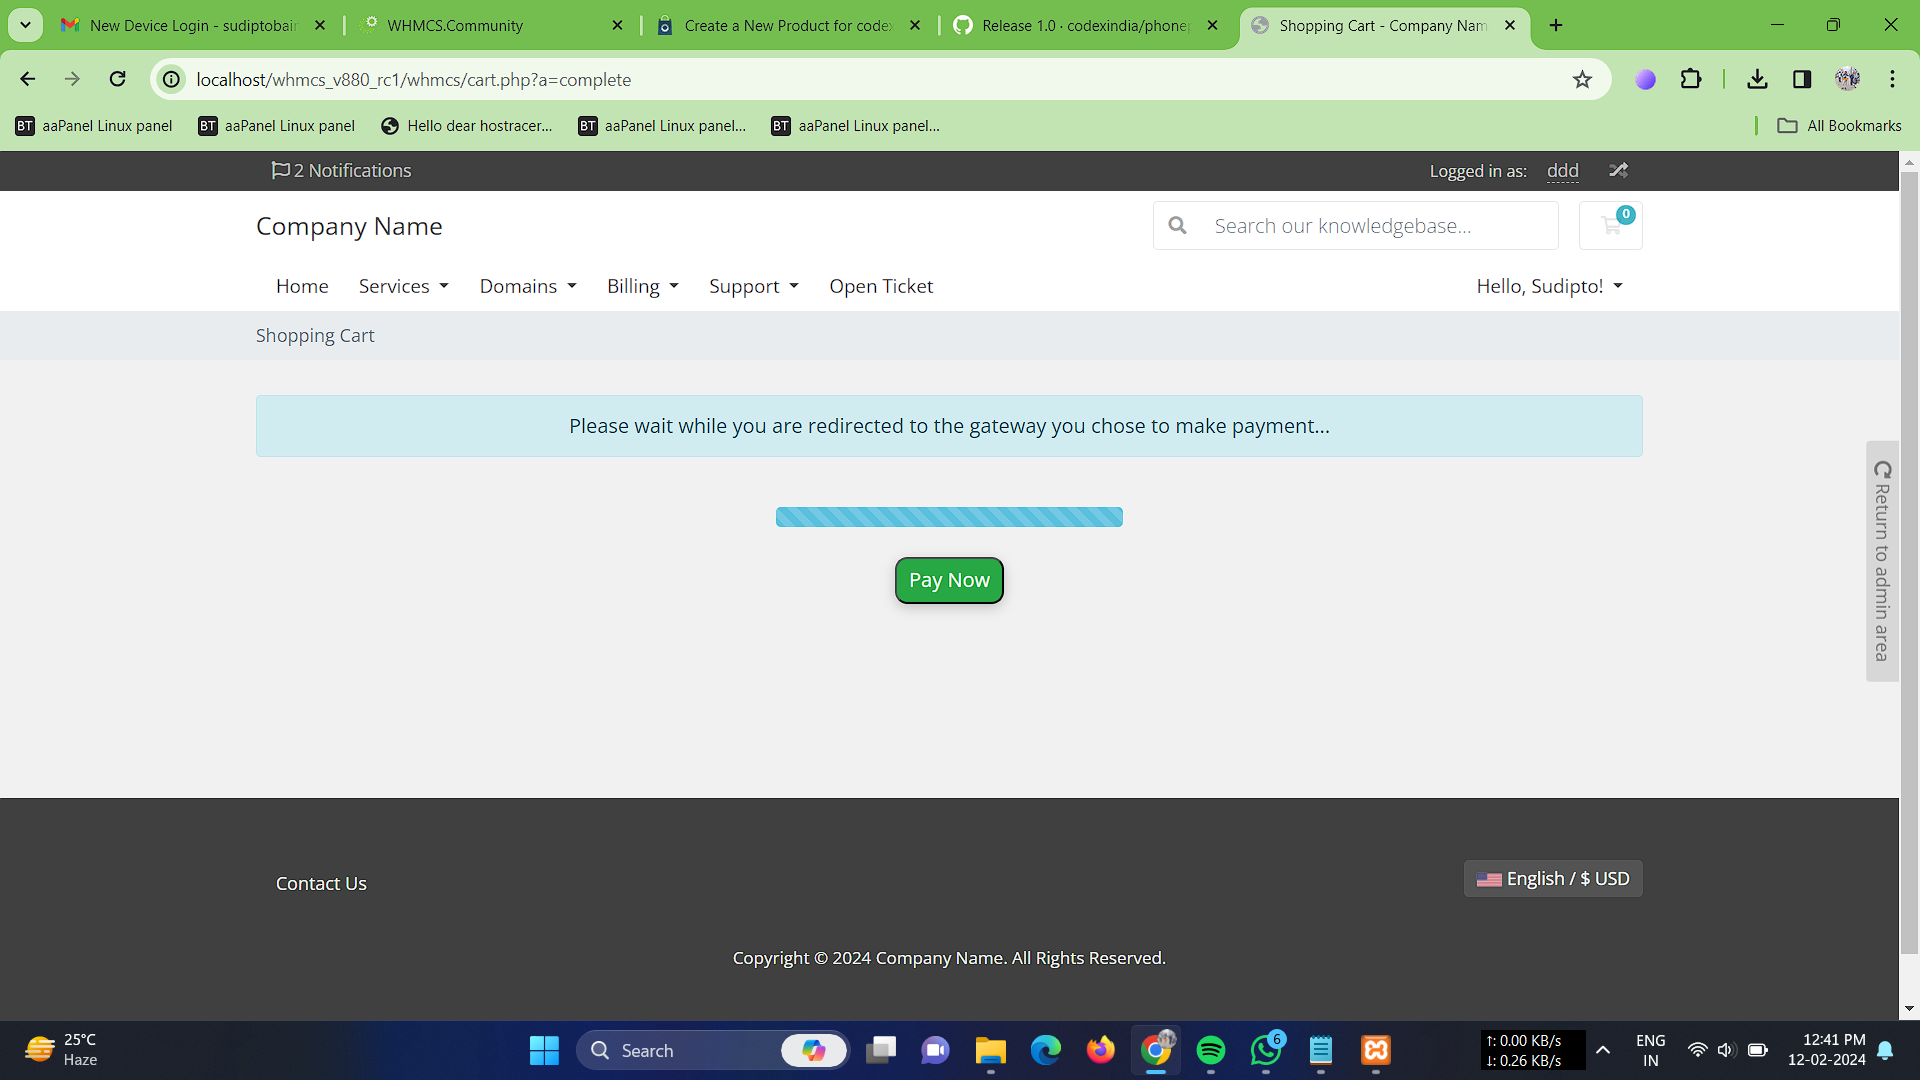Open Chrome extensions puzzle icon

[x=1691, y=79]
